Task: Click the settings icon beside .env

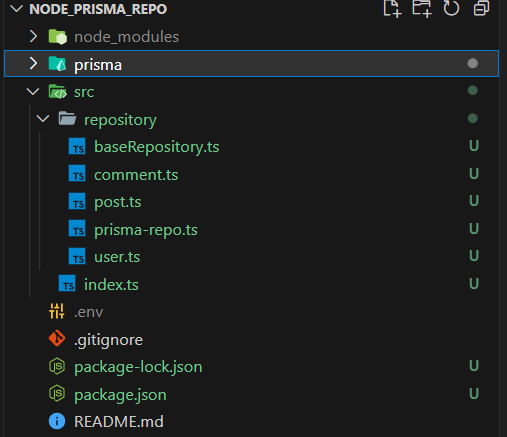Action: [57, 311]
